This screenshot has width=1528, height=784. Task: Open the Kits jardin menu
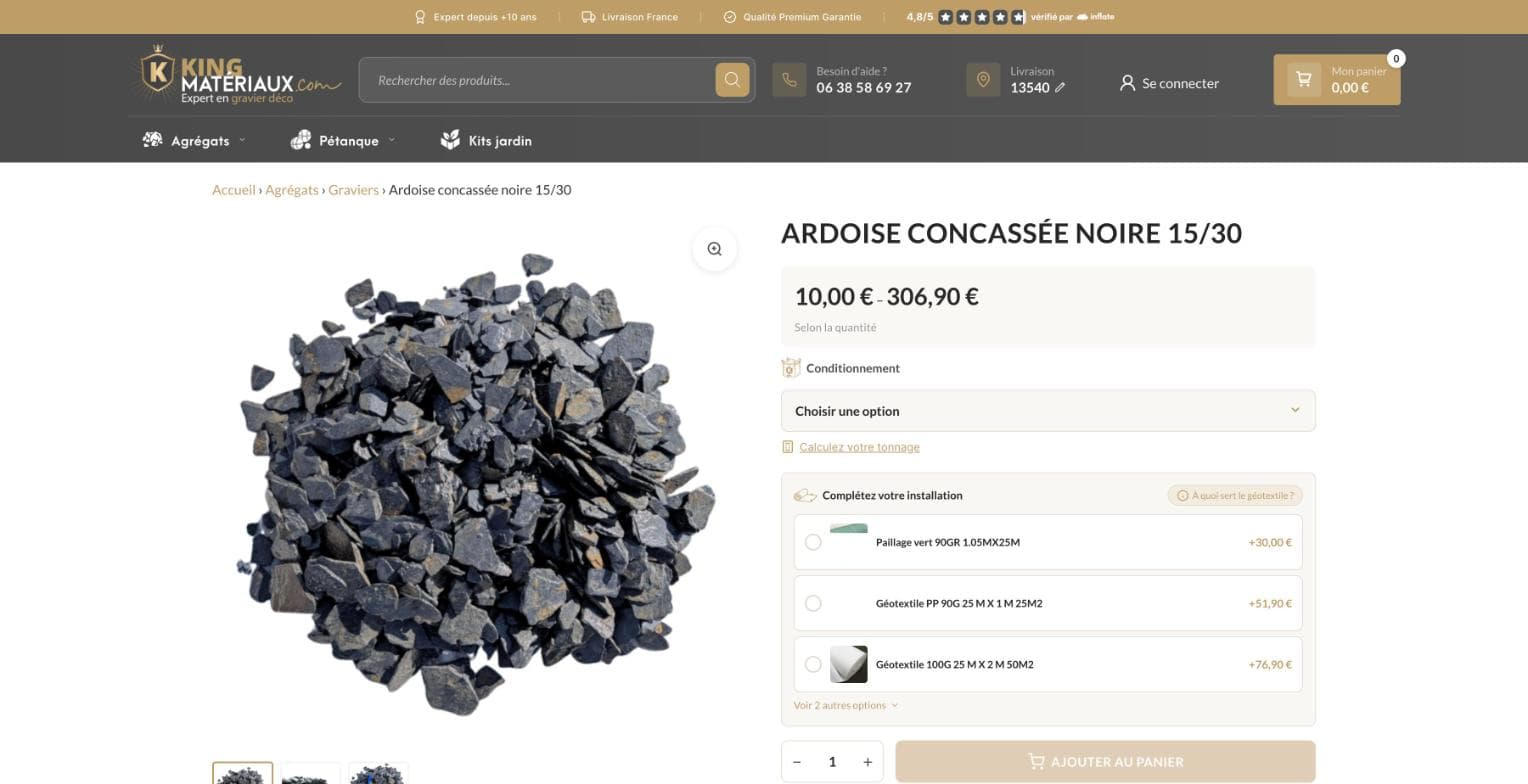pyautogui.click(x=500, y=141)
